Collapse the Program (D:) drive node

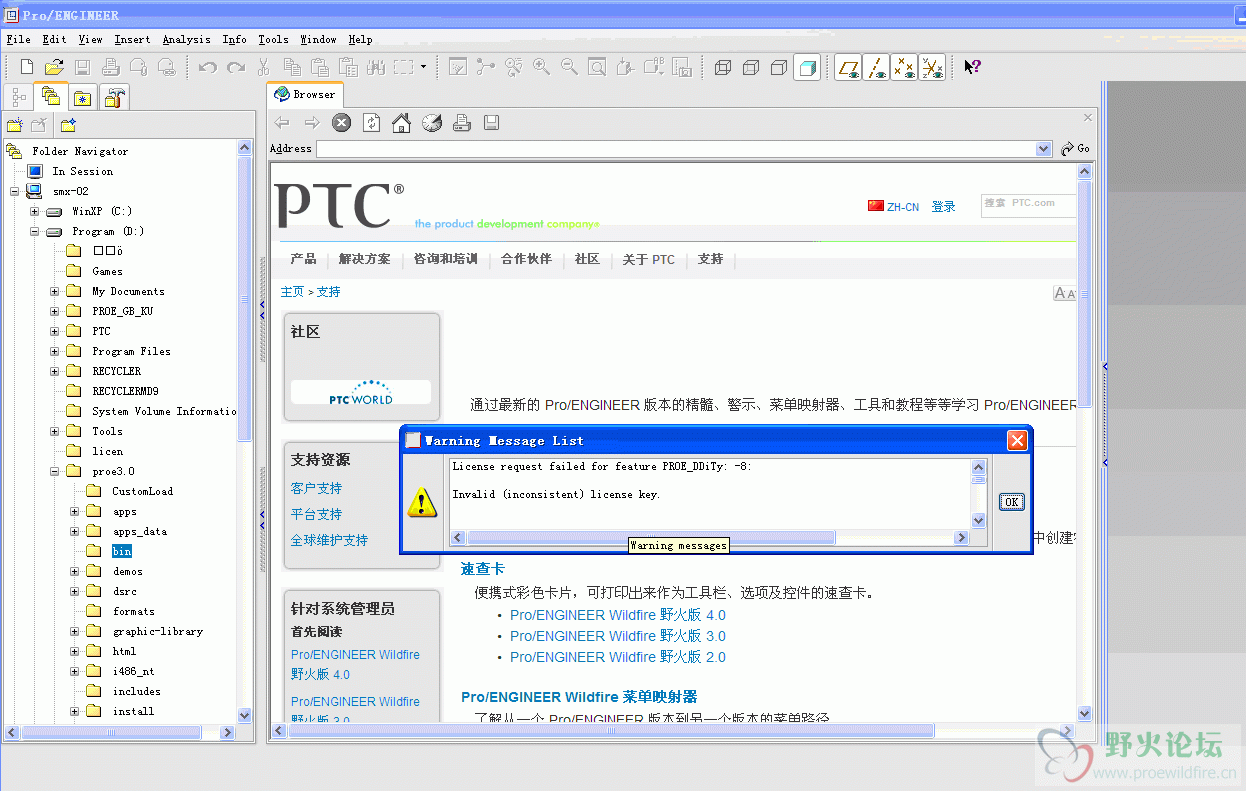(x=35, y=231)
